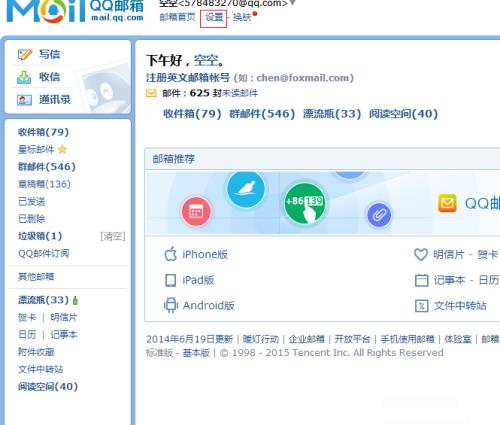Click the 注册英文邮箱帐号 link

(x=188, y=78)
